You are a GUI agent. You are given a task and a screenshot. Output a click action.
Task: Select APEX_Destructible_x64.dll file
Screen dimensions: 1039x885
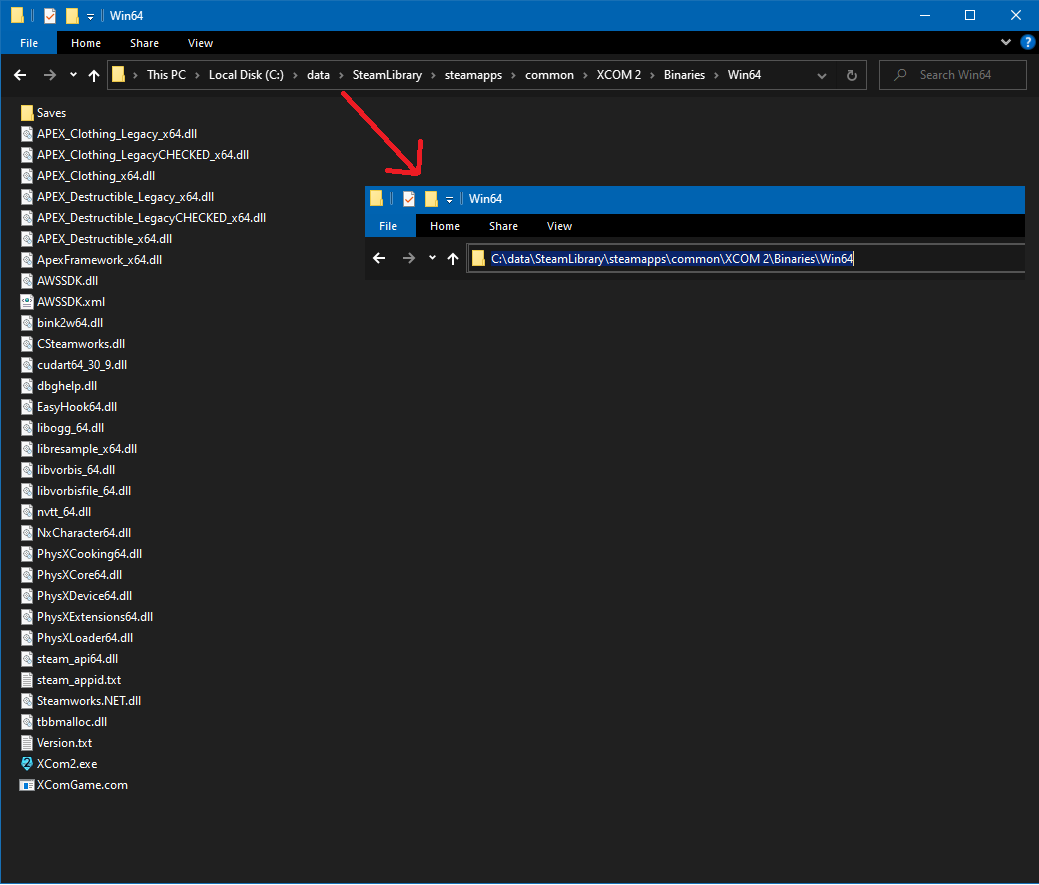click(97, 239)
